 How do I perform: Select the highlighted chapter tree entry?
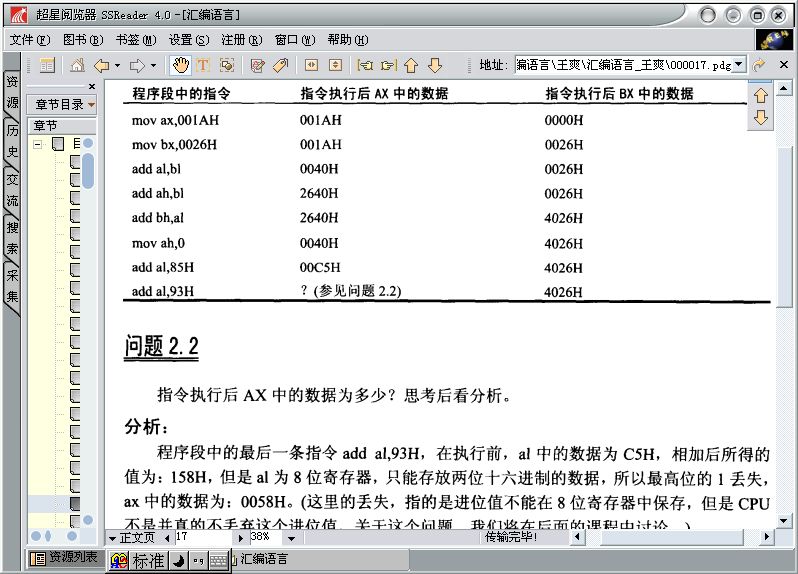[x=75, y=504]
